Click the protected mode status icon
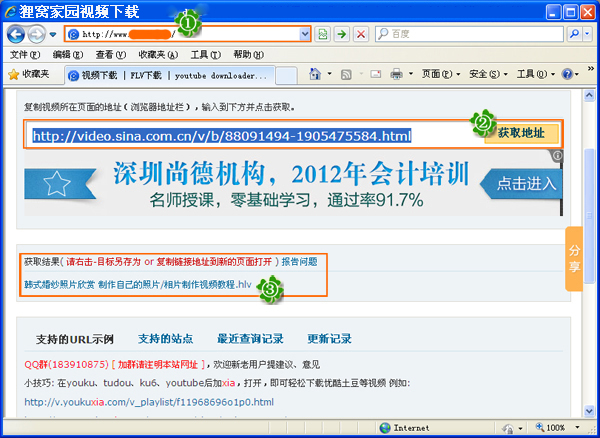600x438 pixels. click(510, 428)
